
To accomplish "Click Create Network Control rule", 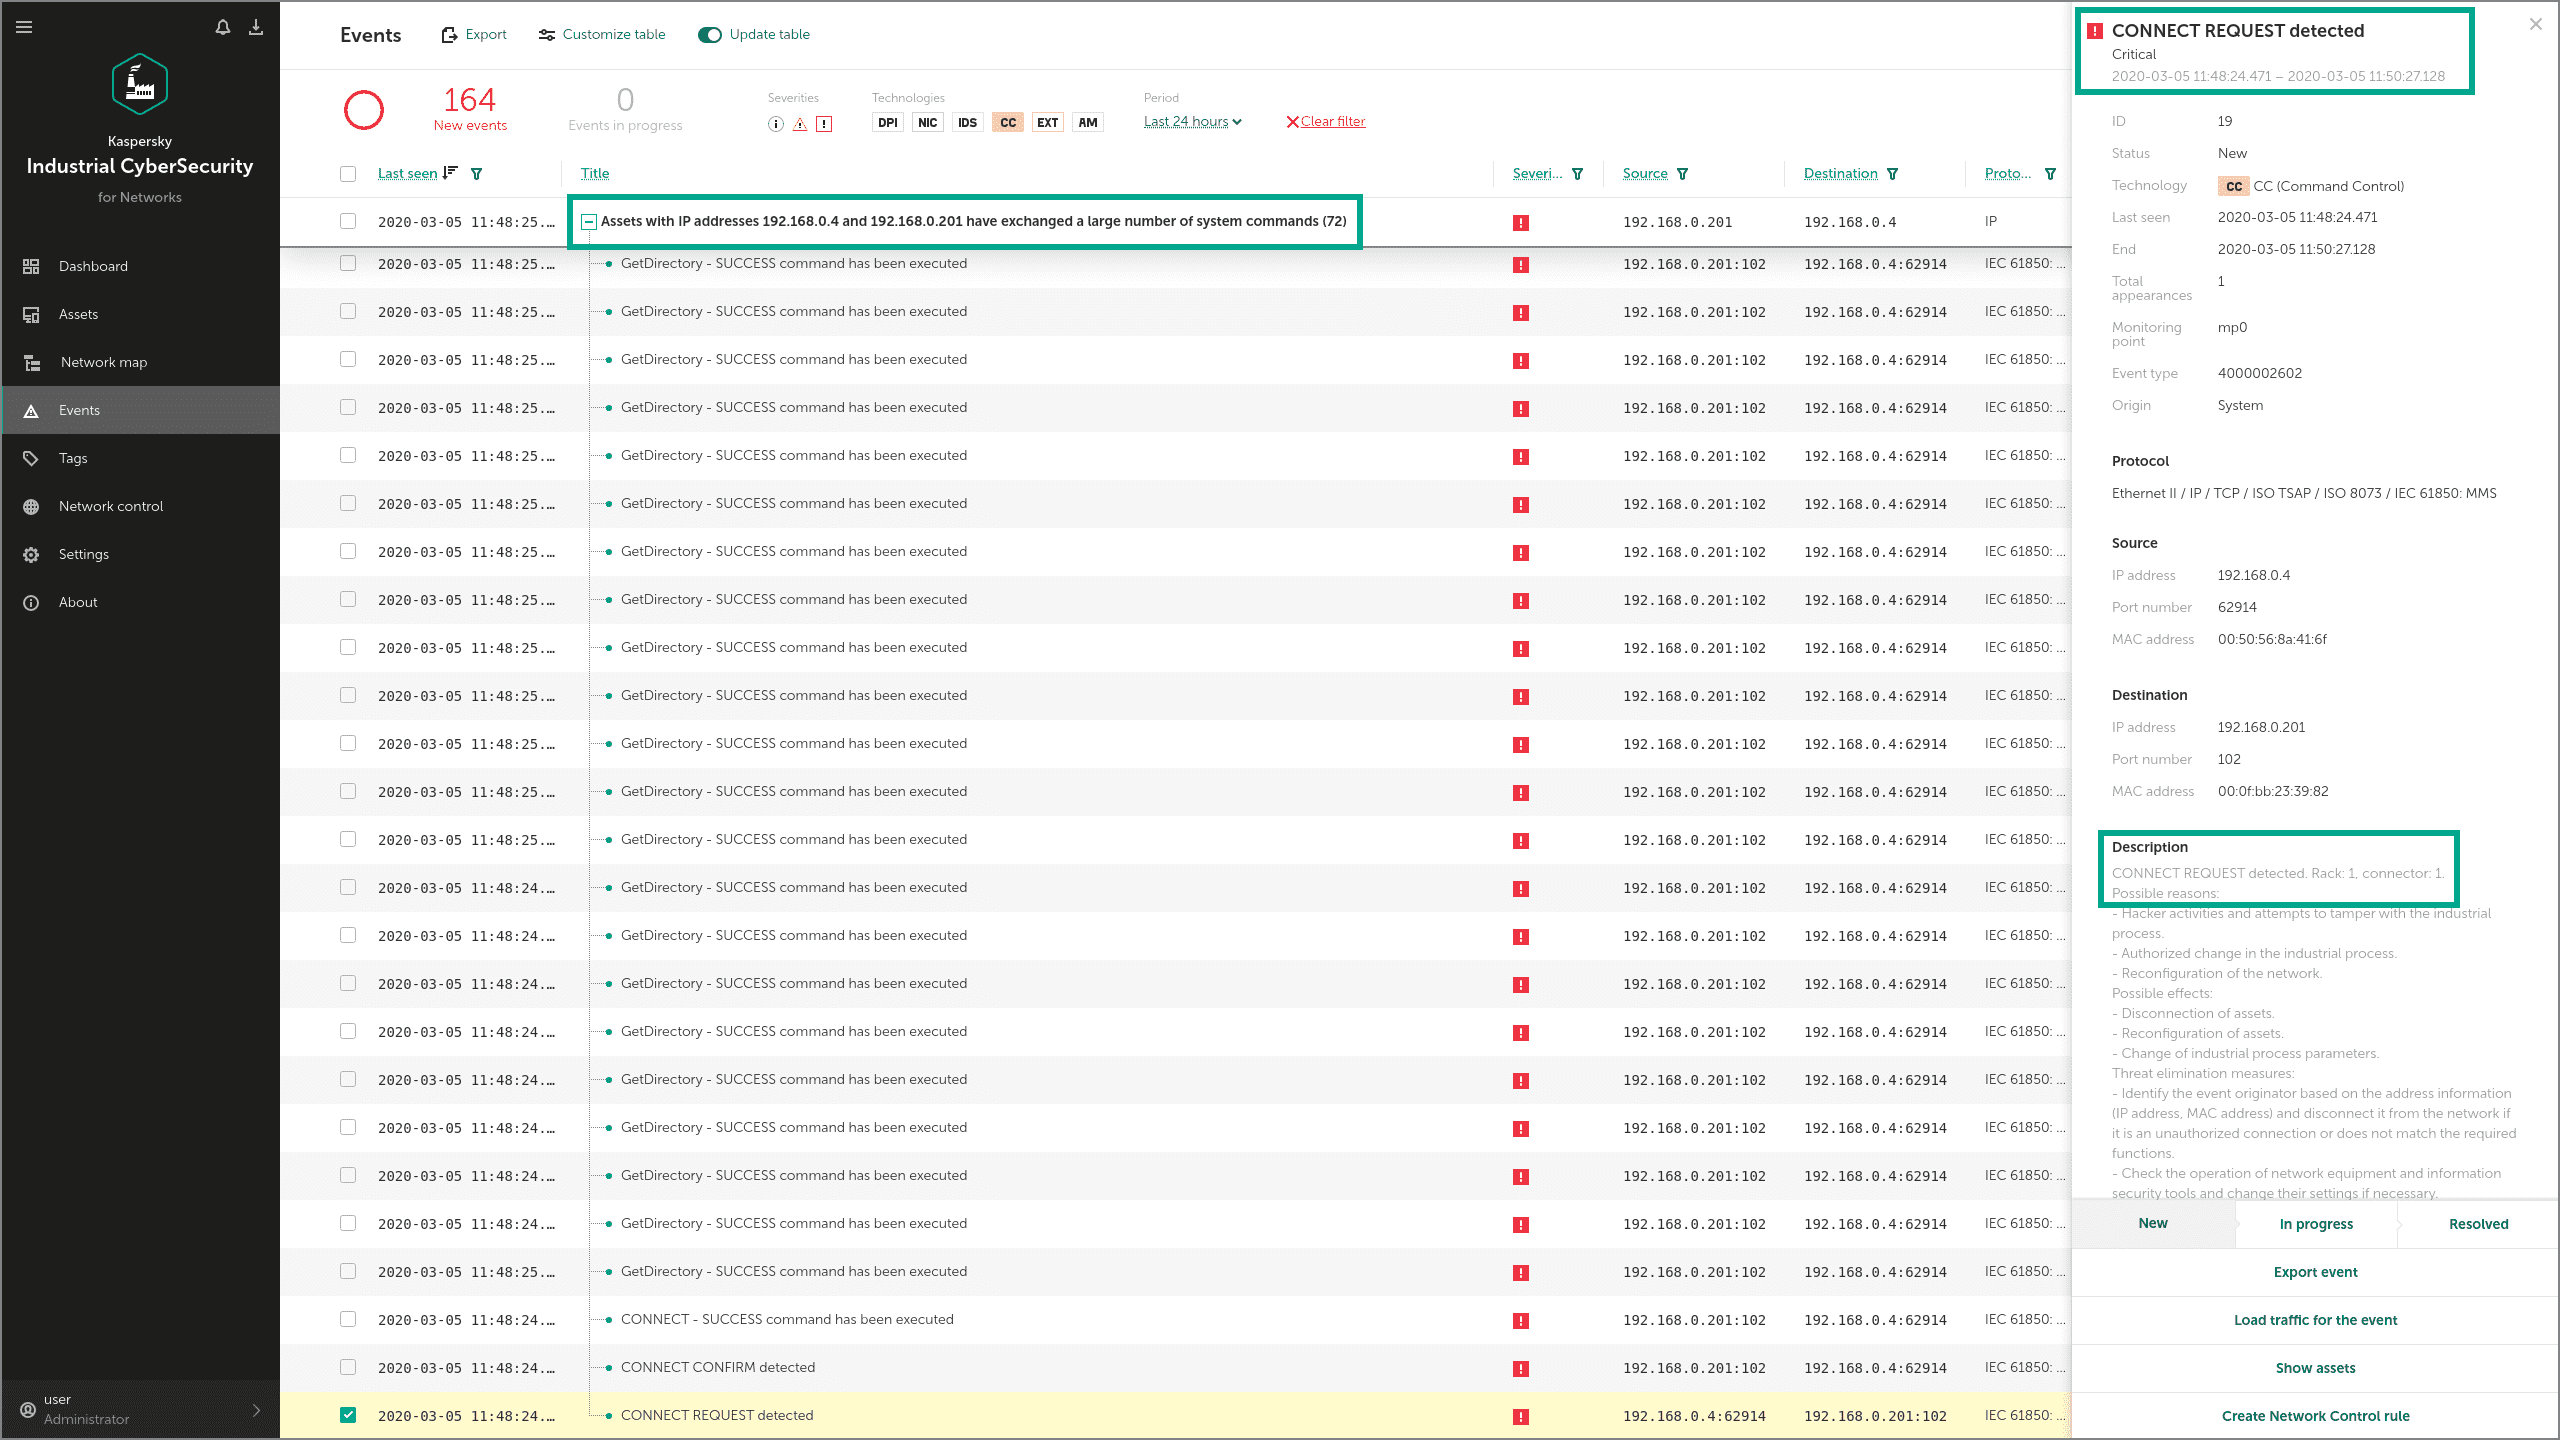I will (x=2315, y=1416).
